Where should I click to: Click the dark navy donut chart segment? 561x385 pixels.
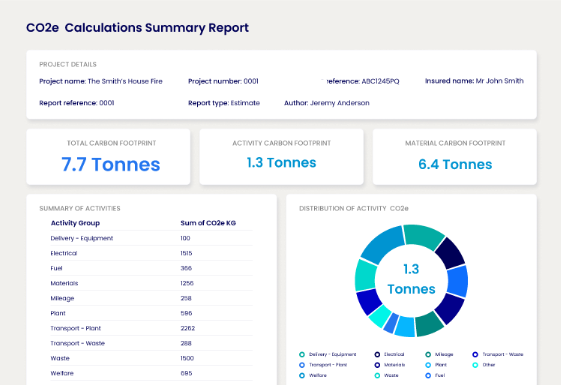450,253
